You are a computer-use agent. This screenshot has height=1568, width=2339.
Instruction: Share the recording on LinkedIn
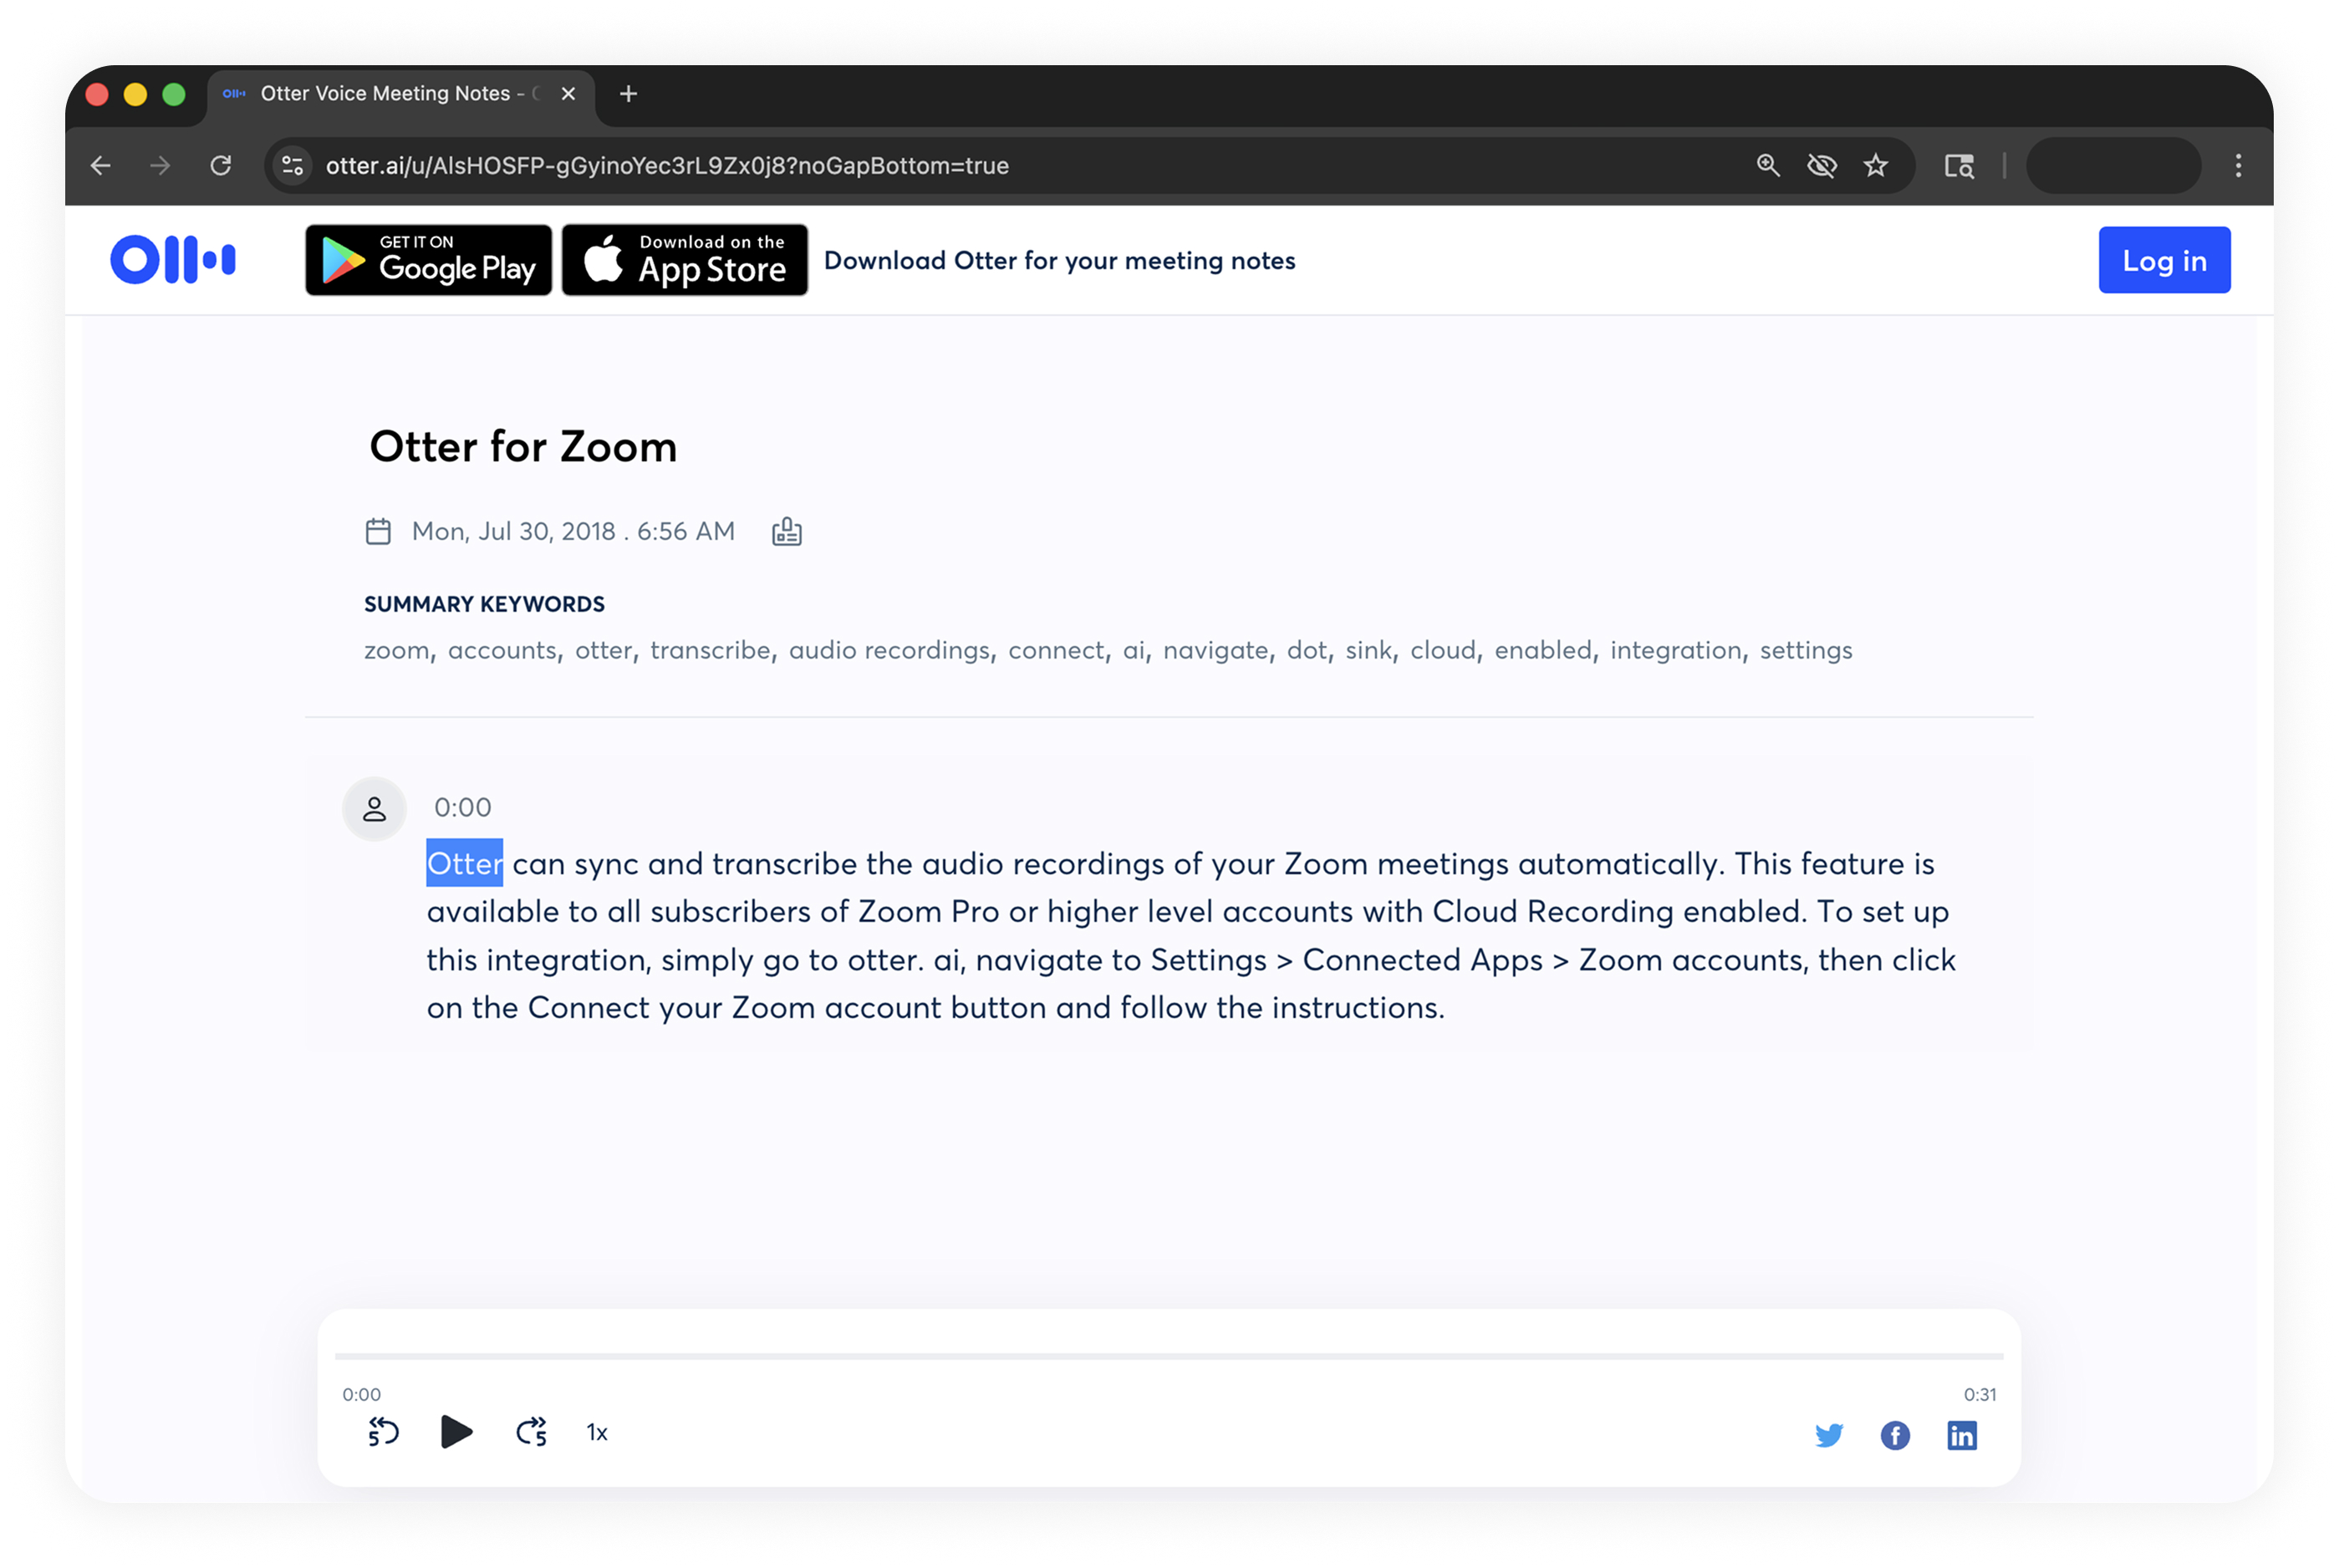point(1961,1435)
